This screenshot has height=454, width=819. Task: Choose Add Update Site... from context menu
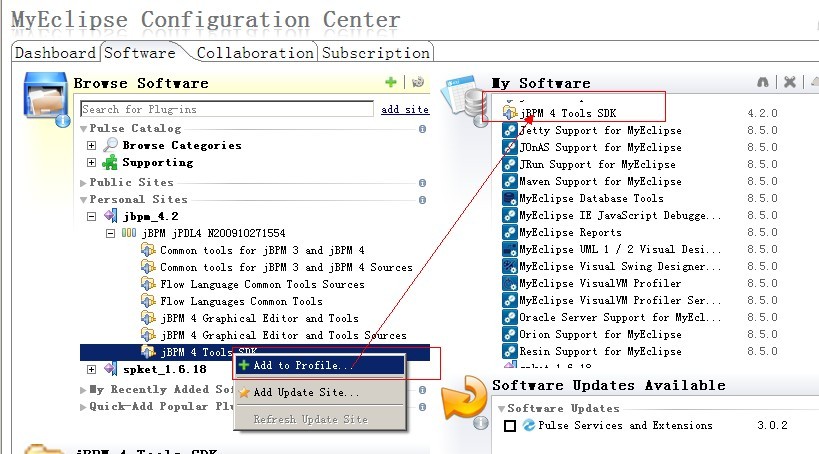pyautogui.click(x=320, y=392)
